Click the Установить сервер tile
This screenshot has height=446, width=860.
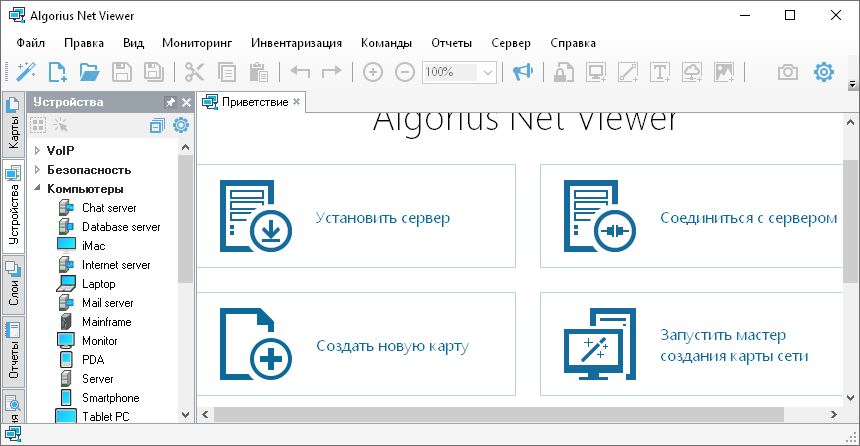[x=356, y=217]
